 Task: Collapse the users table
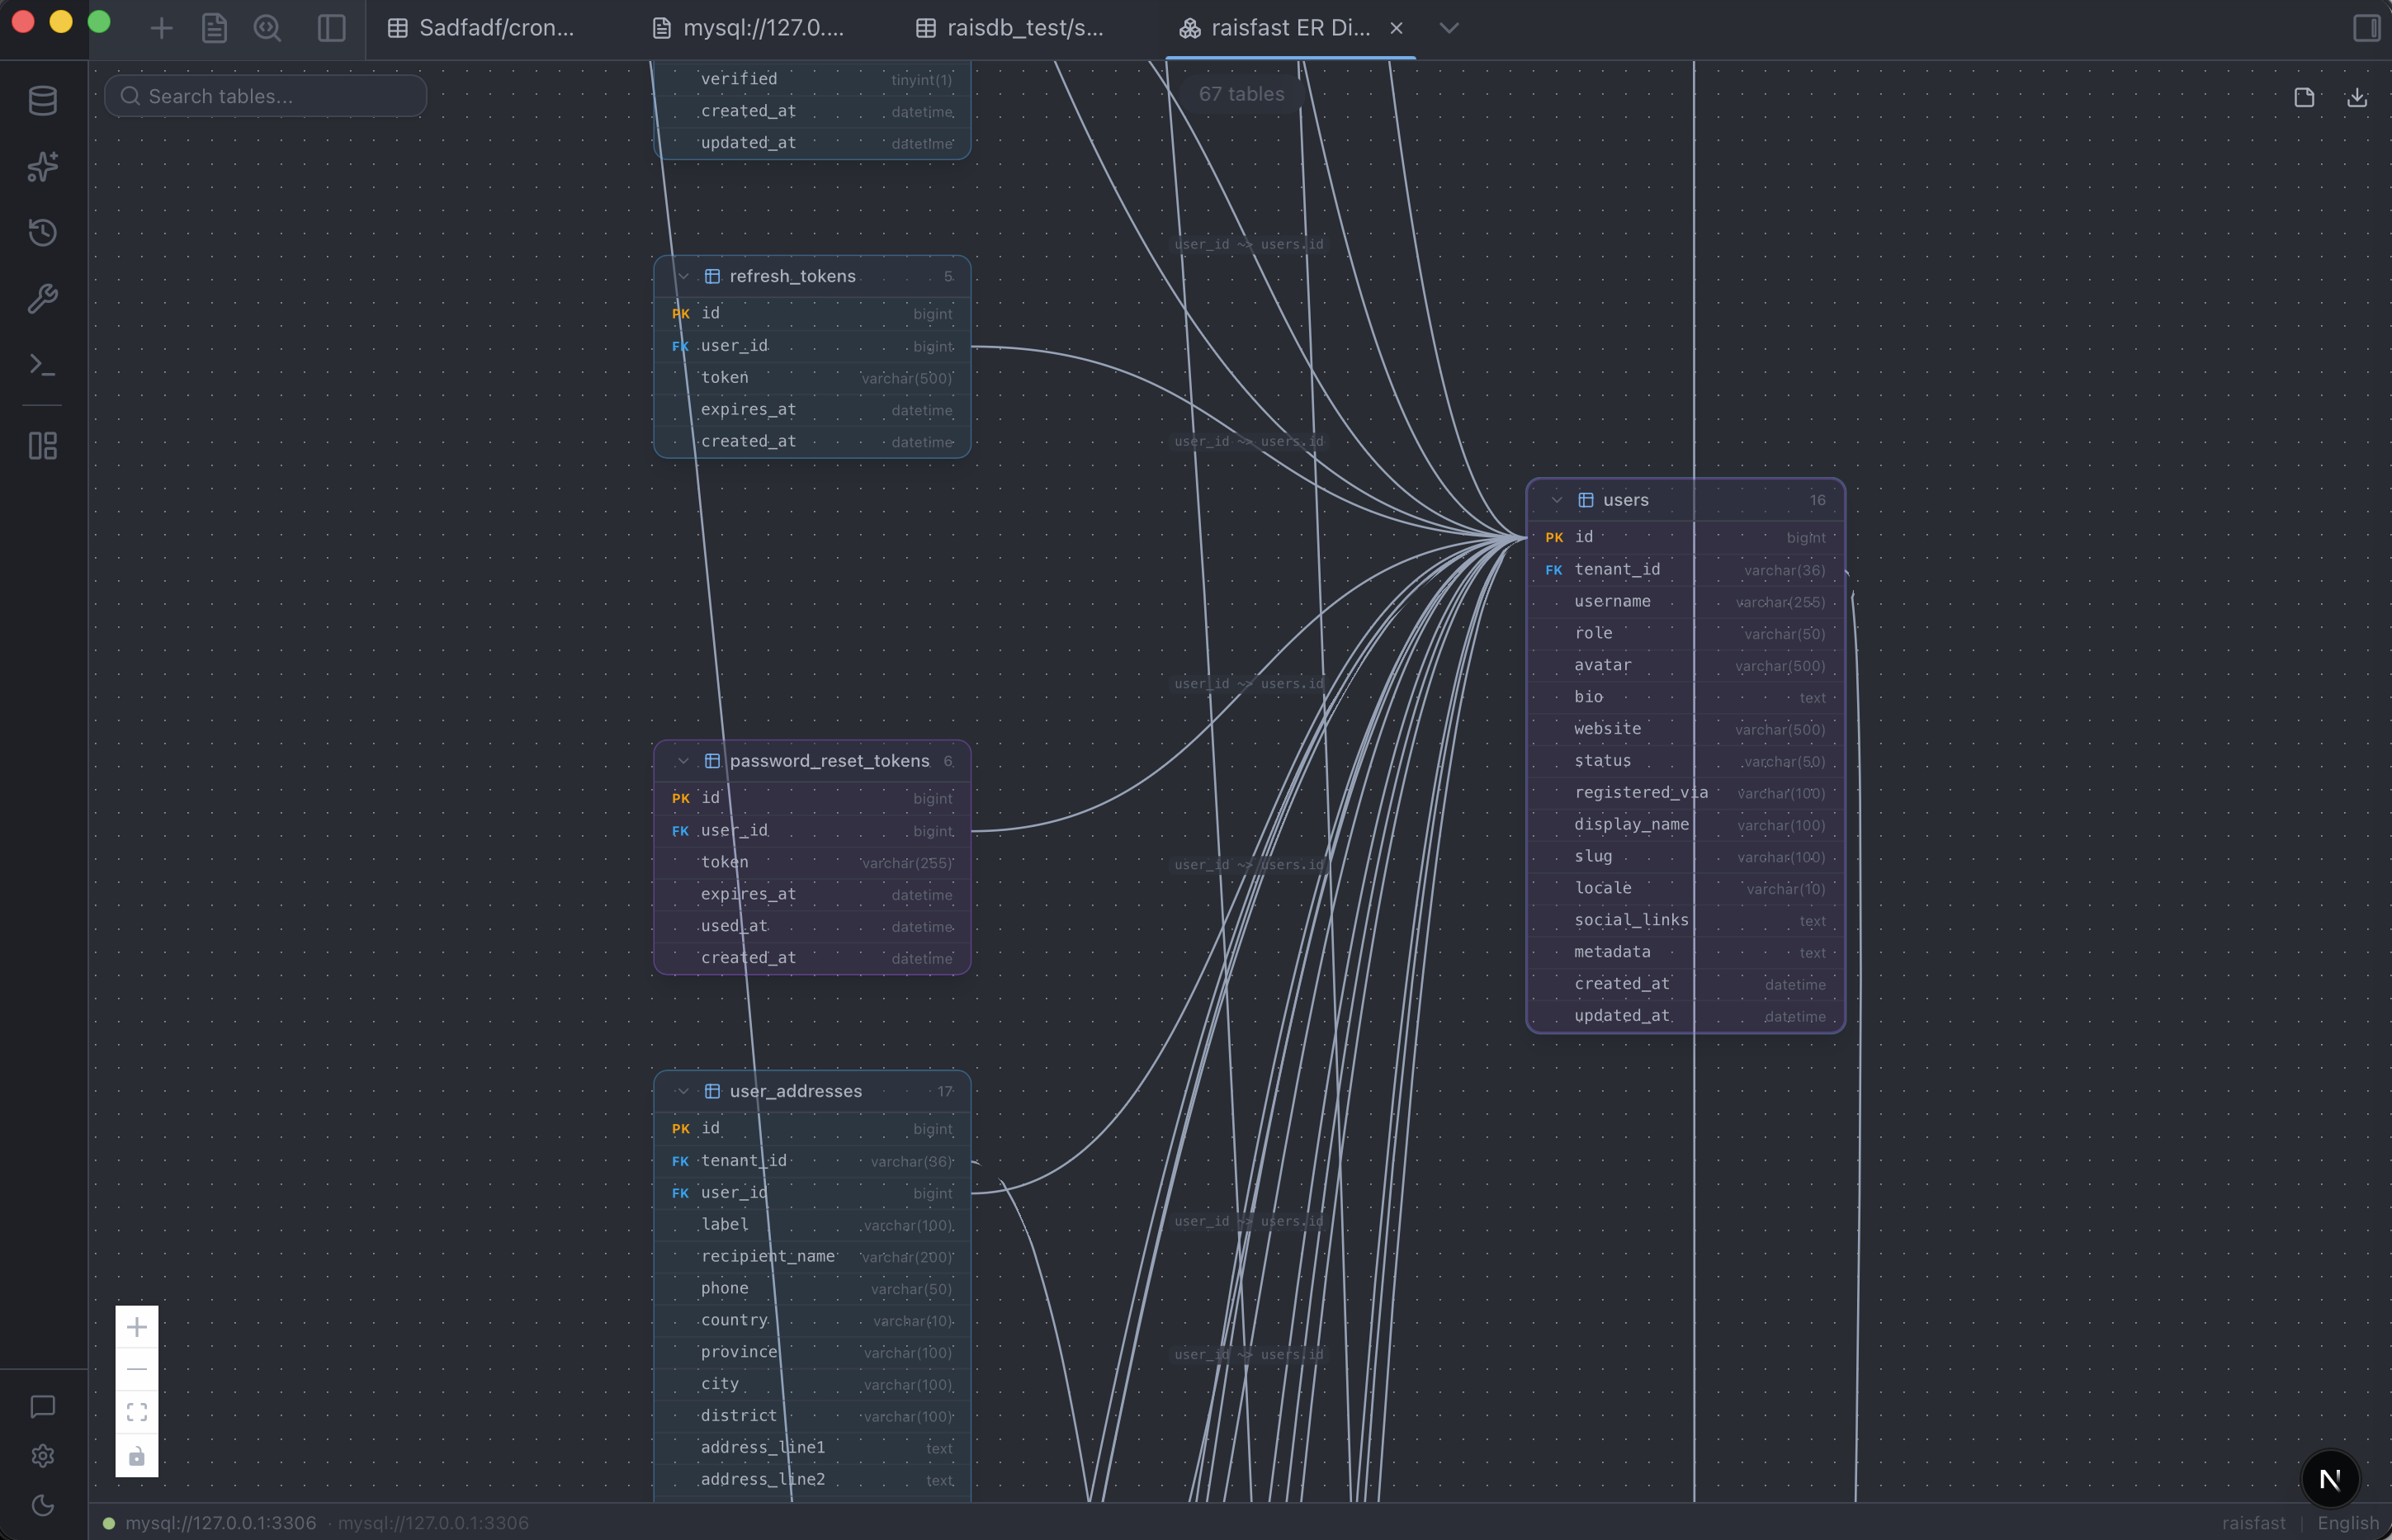(x=1557, y=500)
